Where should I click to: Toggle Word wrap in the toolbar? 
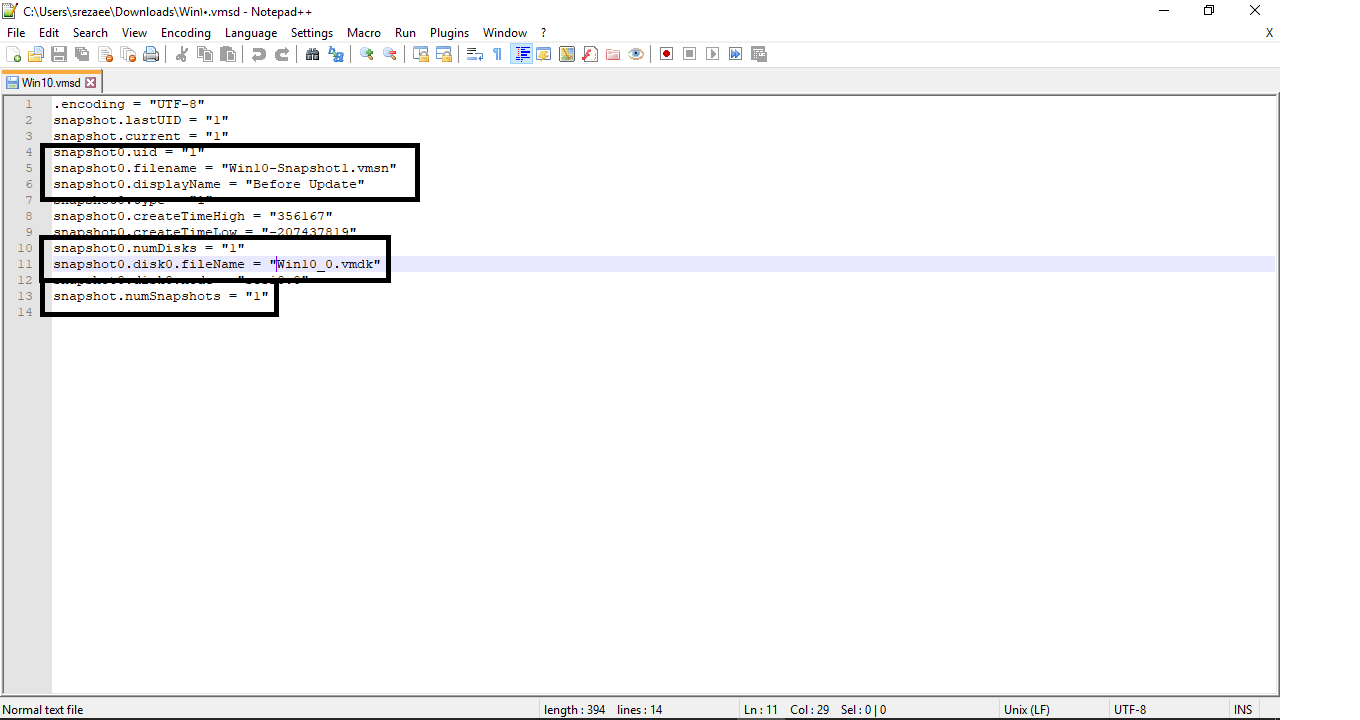tap(475, 54)
